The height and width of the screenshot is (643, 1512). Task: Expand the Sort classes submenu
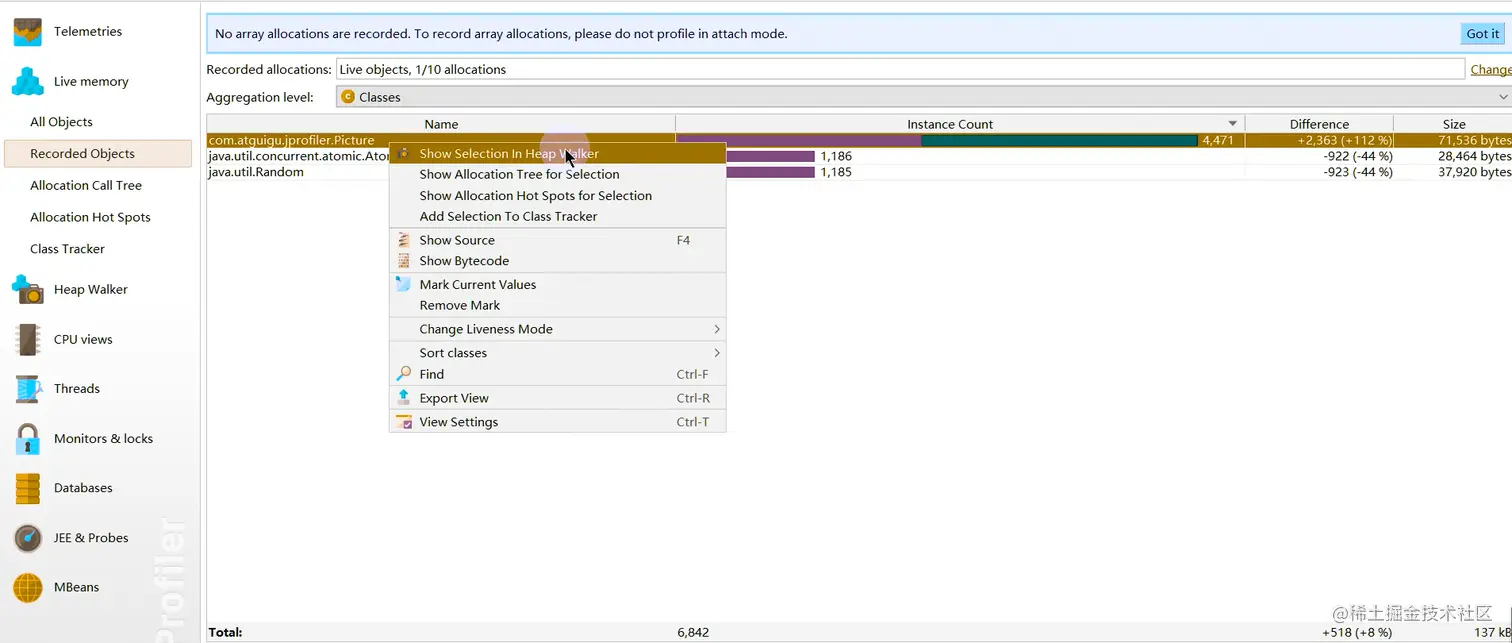(x=557, y=353)
